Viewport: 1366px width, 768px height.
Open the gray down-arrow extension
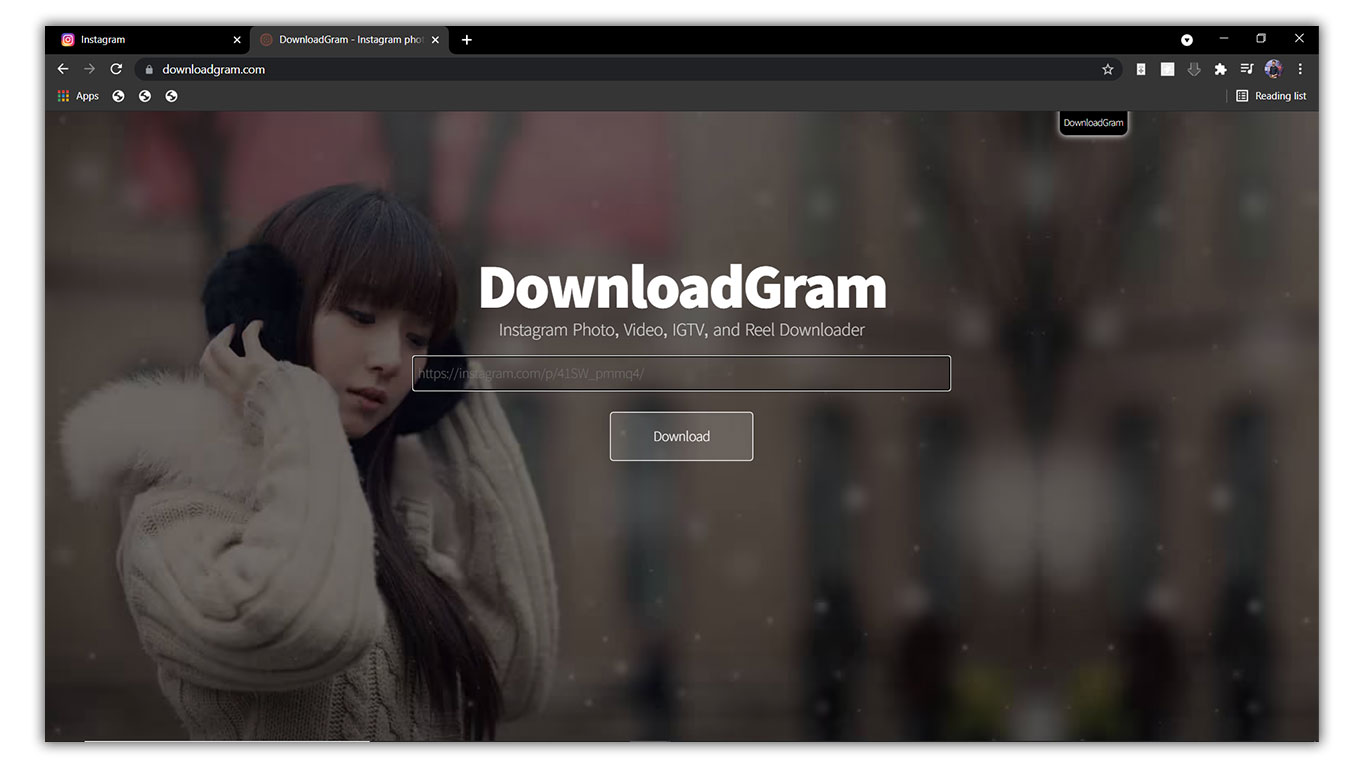(x=1193, y=69)
